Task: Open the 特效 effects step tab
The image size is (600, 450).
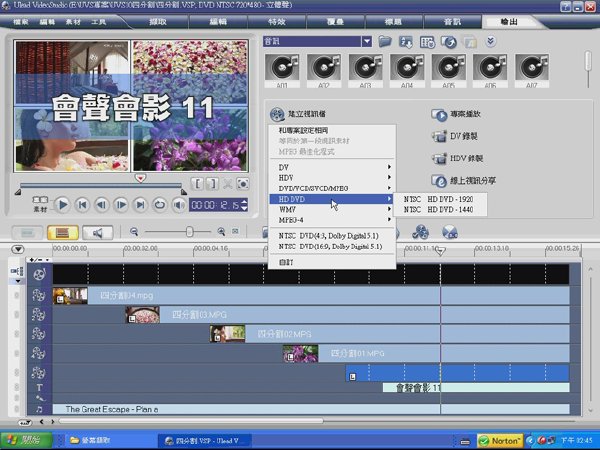Action: tap(276, 22)
